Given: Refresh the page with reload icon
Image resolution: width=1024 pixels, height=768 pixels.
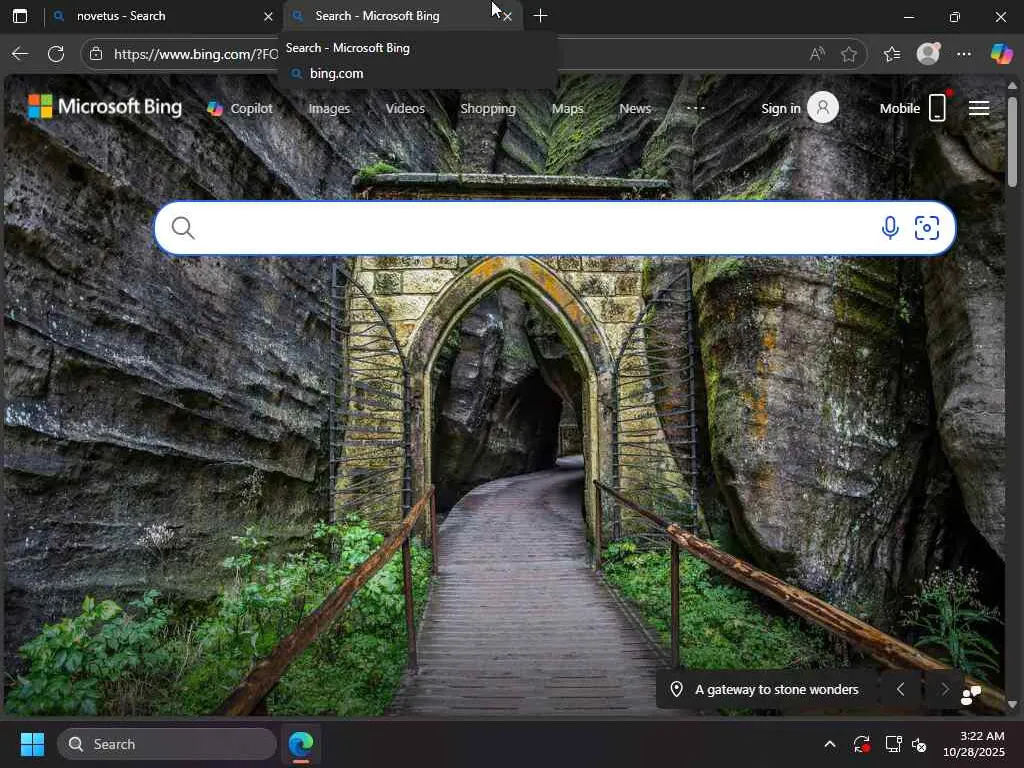Looking at the screenshot, I should pos(56,54).
